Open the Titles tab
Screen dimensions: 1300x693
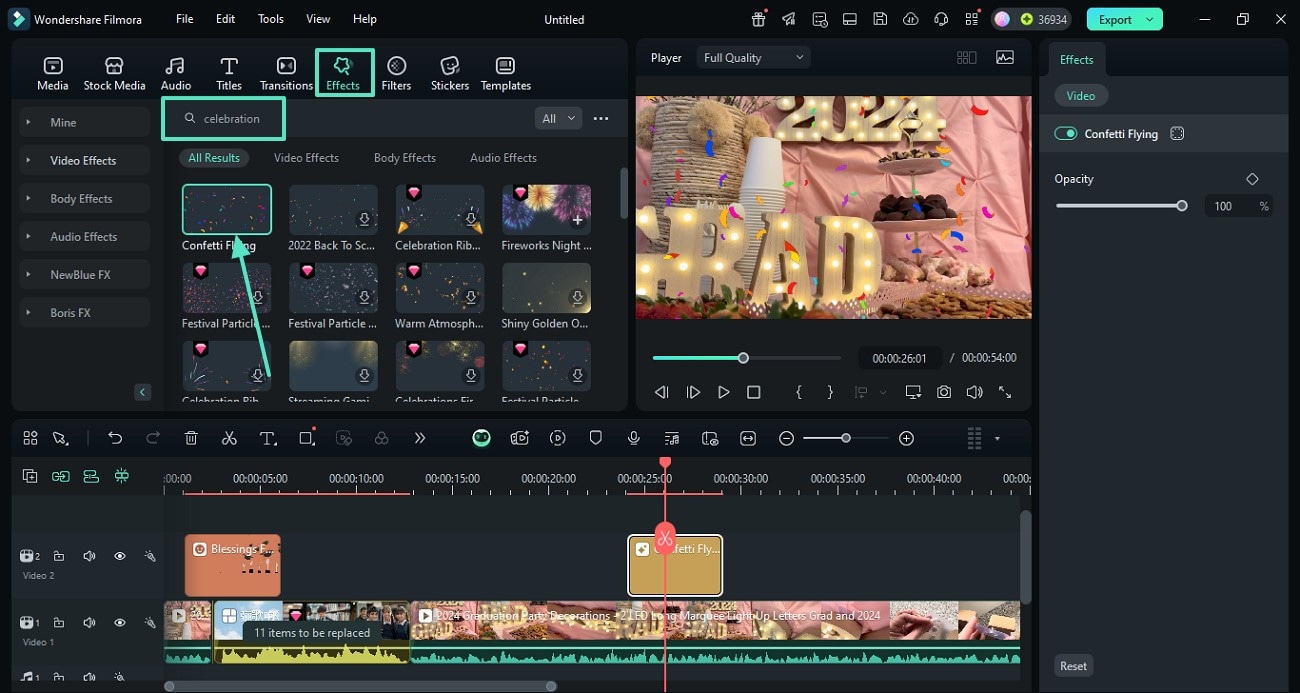229,74
